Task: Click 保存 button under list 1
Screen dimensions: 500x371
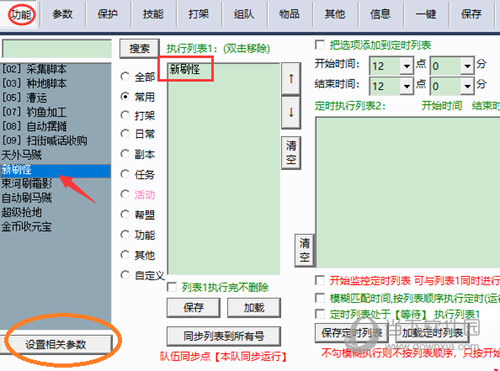Action: (193, 307)
